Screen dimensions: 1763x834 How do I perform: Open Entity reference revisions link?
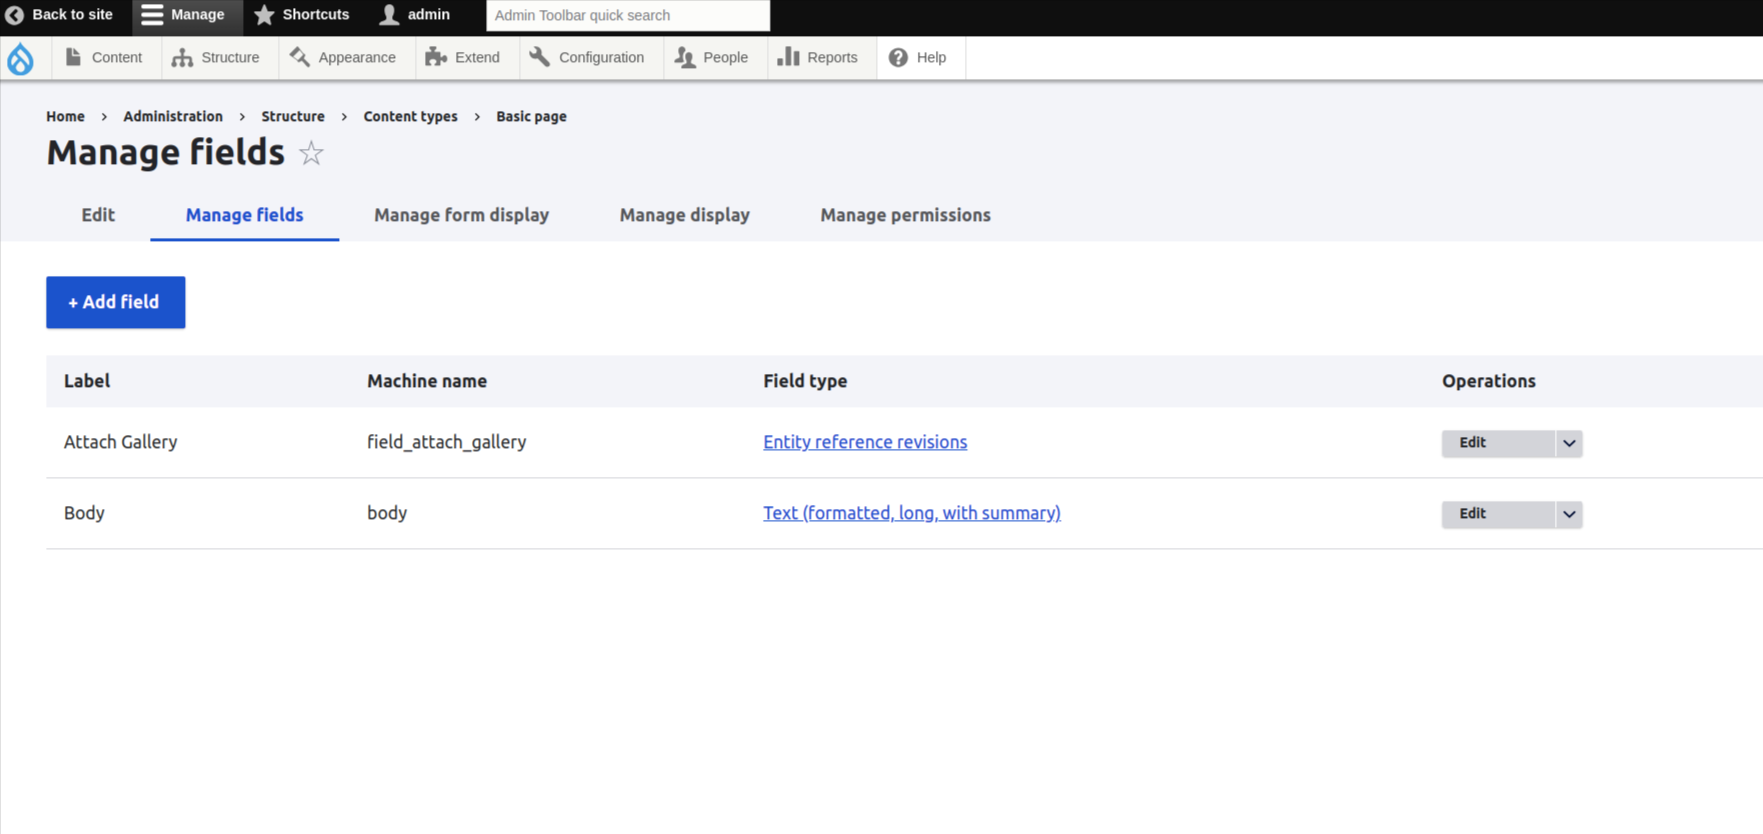coord(865,442)
